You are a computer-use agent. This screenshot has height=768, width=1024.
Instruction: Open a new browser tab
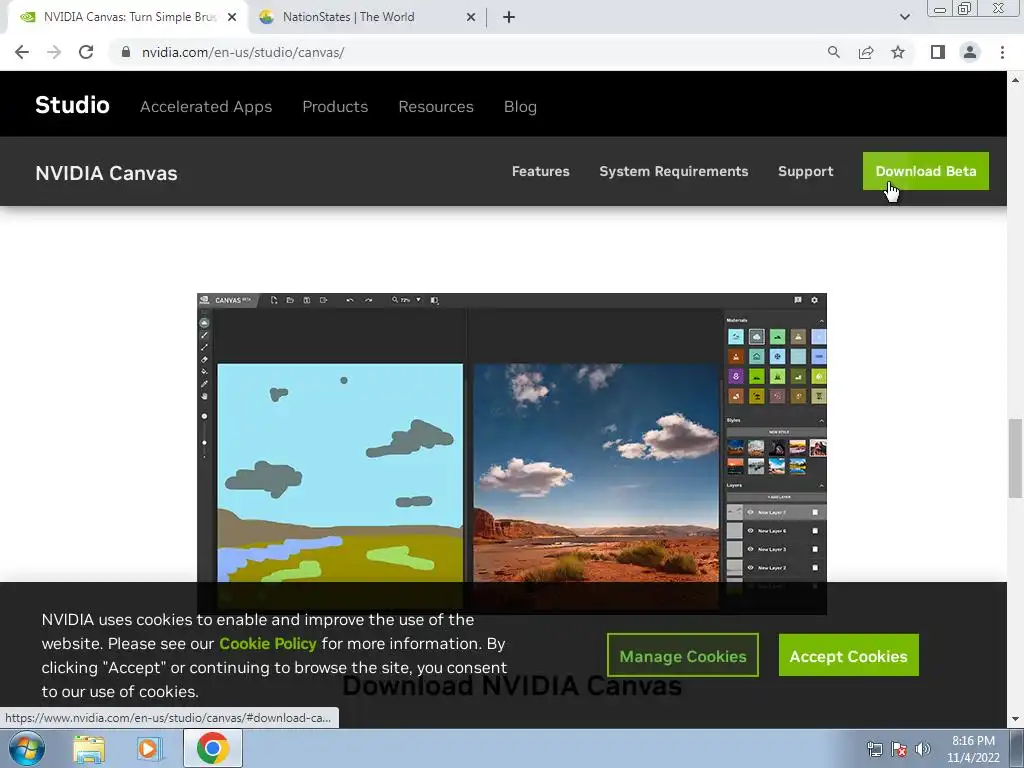(509, 18)
